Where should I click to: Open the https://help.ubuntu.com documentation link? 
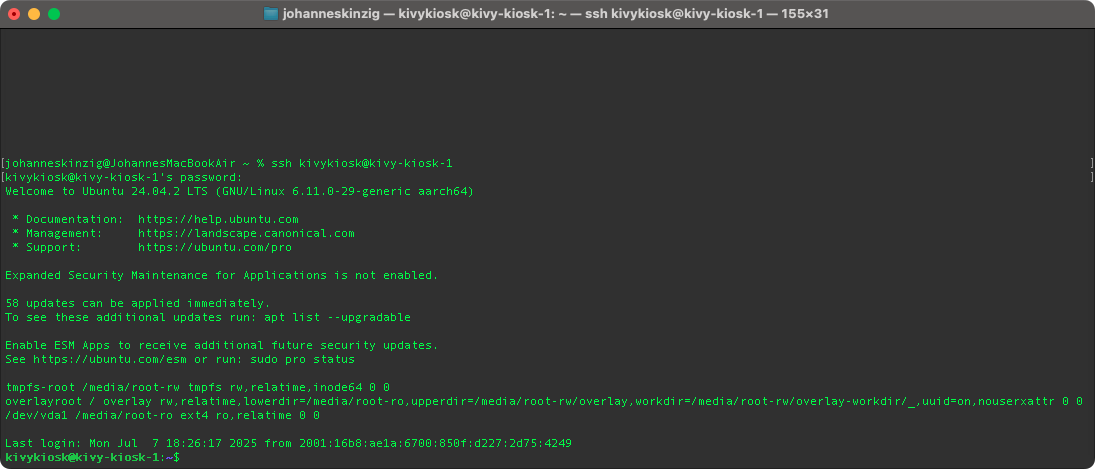tap(219, 219)
